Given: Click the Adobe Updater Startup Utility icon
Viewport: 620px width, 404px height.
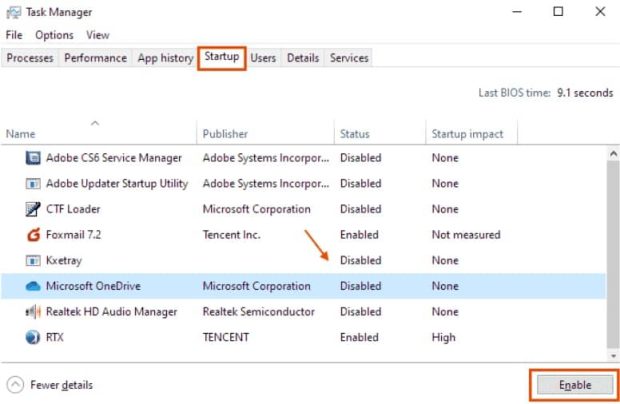Looking at the screenshot, I should point(32,184).
